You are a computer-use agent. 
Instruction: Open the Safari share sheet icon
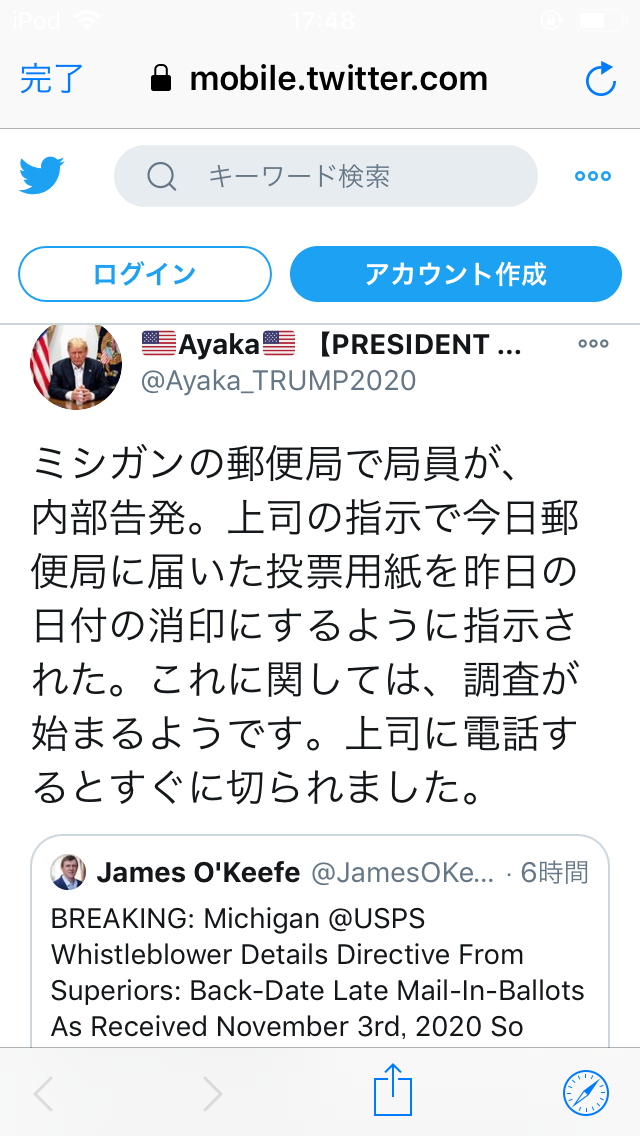(393, 1090)
